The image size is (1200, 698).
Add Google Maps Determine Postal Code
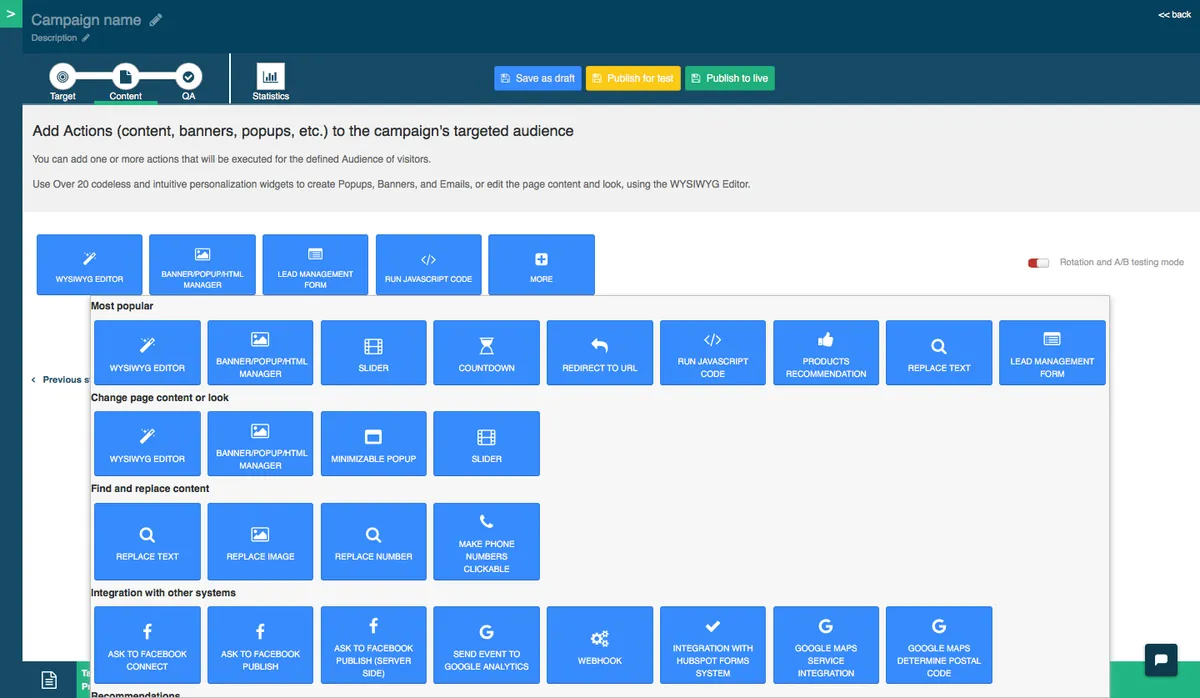coord(939,645)
